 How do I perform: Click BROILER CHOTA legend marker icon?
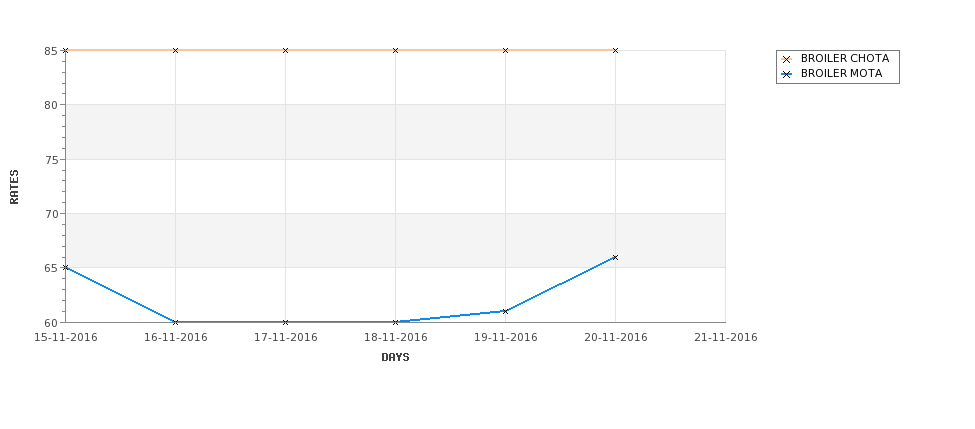[786, 59]
